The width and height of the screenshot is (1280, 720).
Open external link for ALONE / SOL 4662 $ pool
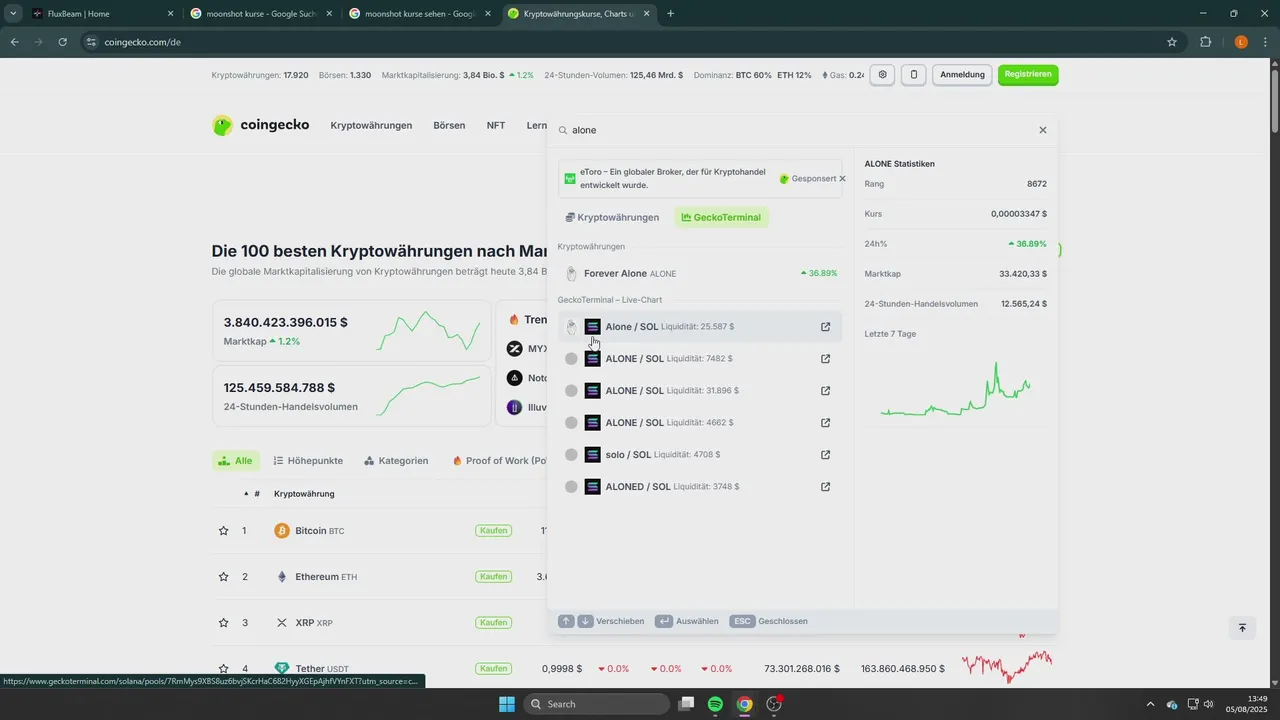(x=826, y=423)
